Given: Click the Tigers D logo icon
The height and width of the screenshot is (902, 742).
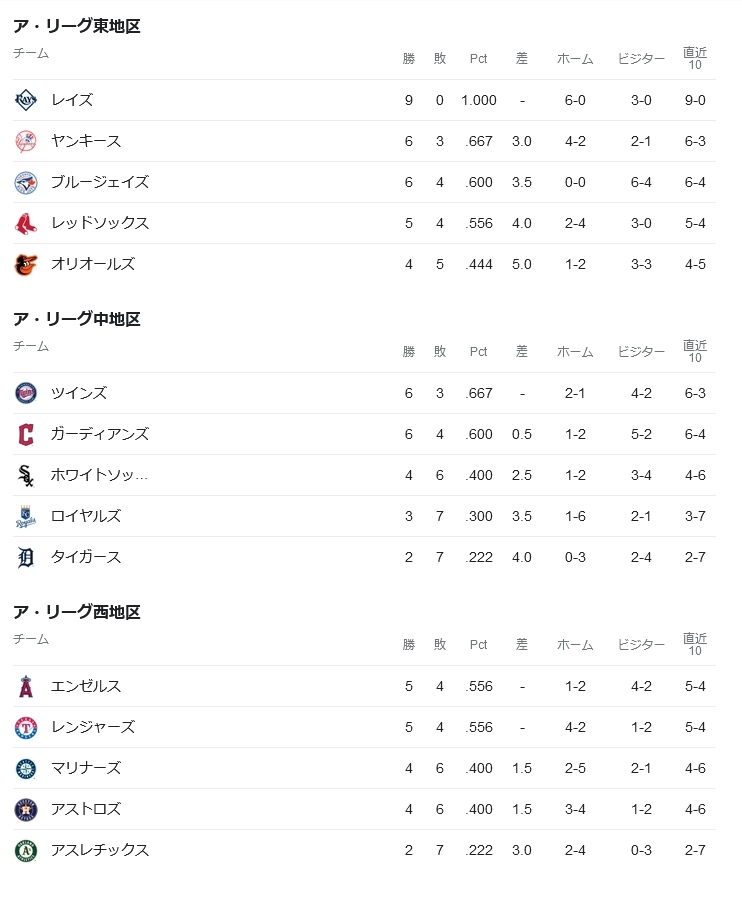Looking at the screenshot, I should pyautogui.click(x=25, y=557).
